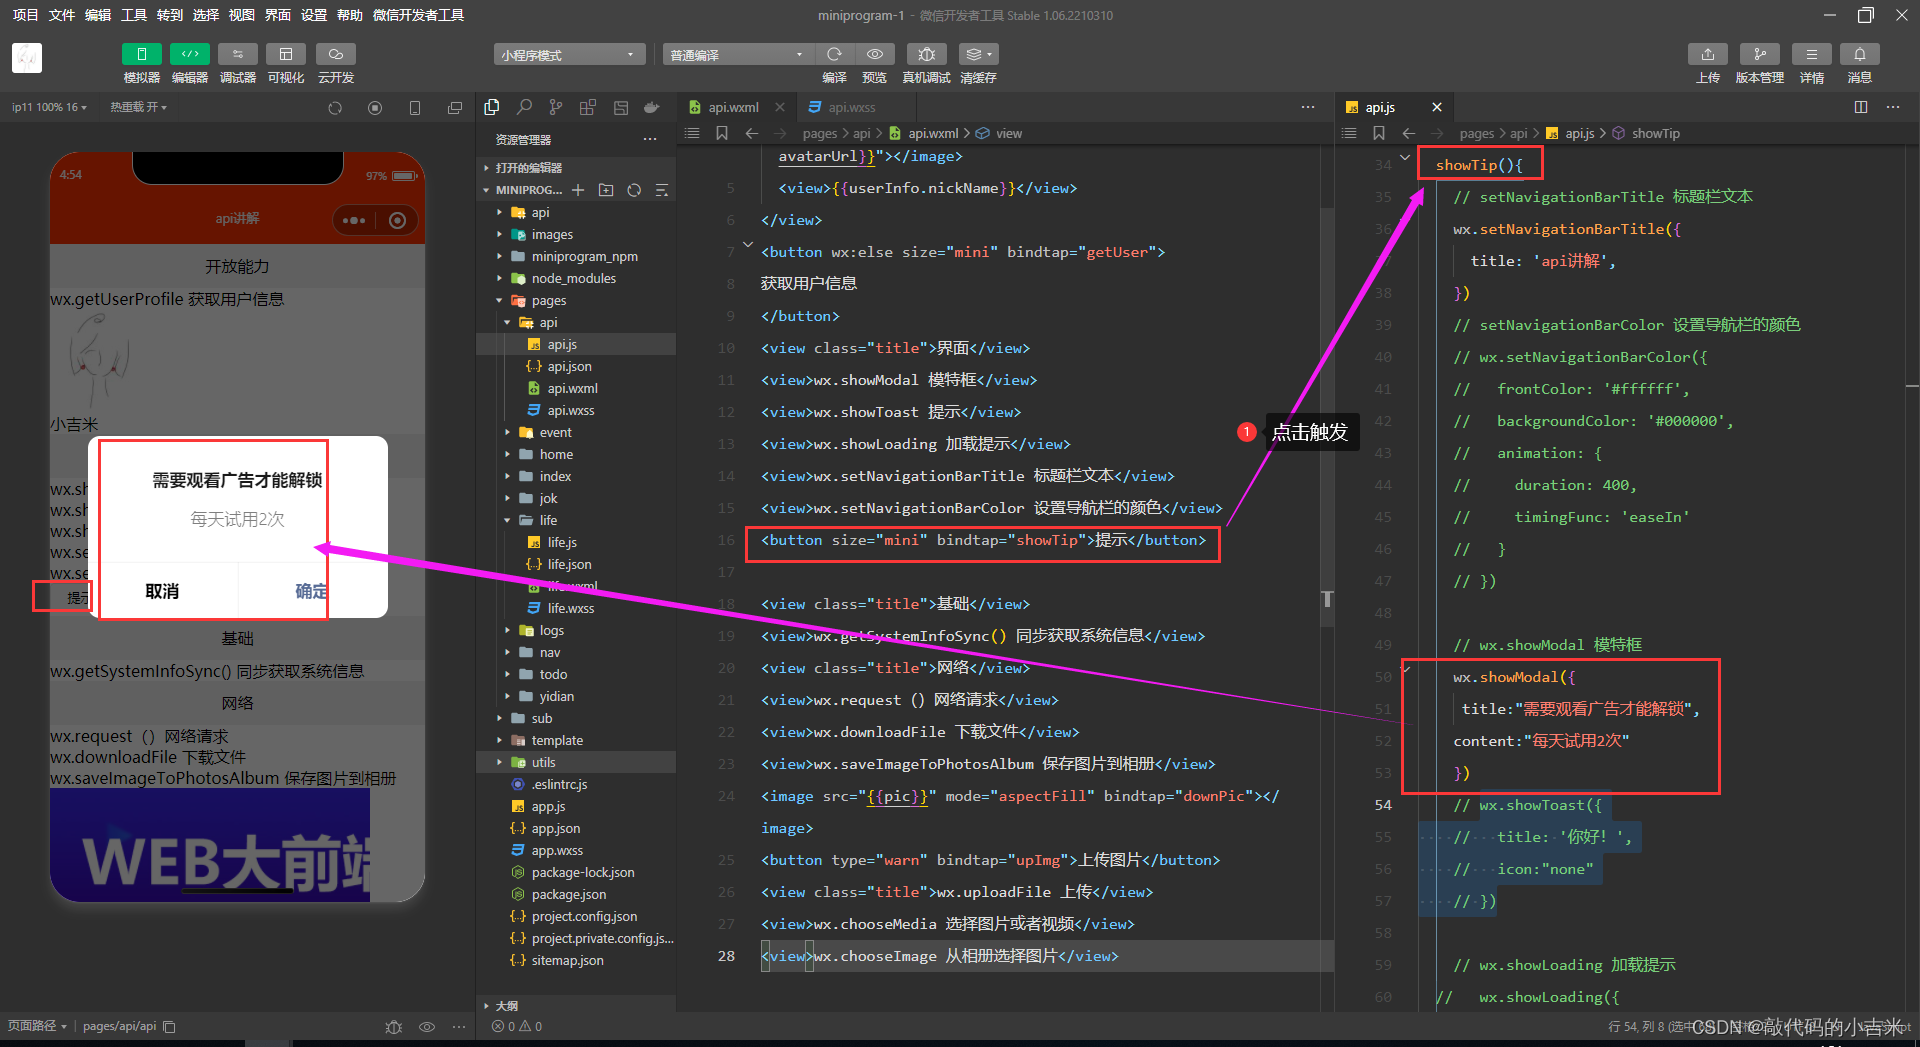Switch to the api.wxss tab

click(851, 107)
